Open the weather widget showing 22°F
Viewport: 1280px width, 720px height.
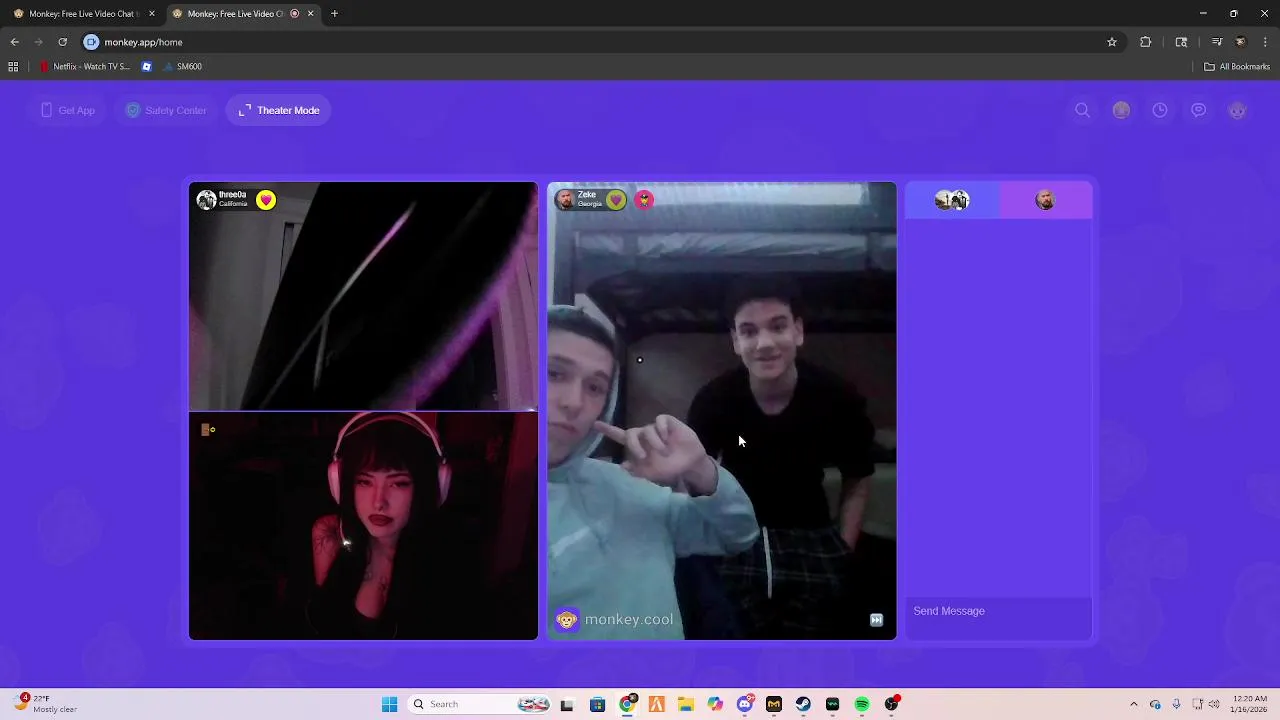[x=47, y=704]
